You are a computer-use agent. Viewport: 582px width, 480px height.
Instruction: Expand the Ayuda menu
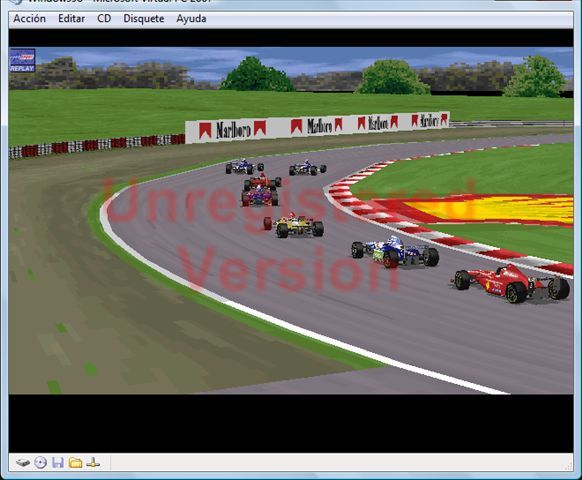click(x=191, y=19)
